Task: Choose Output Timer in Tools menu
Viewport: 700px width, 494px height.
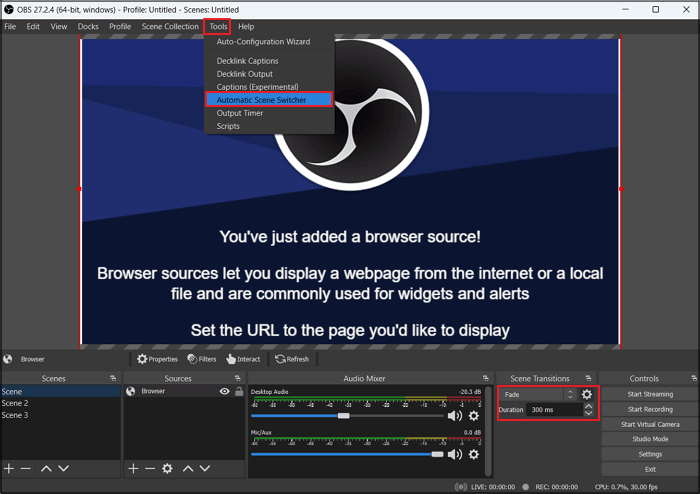Action: [x=240, y=113]
